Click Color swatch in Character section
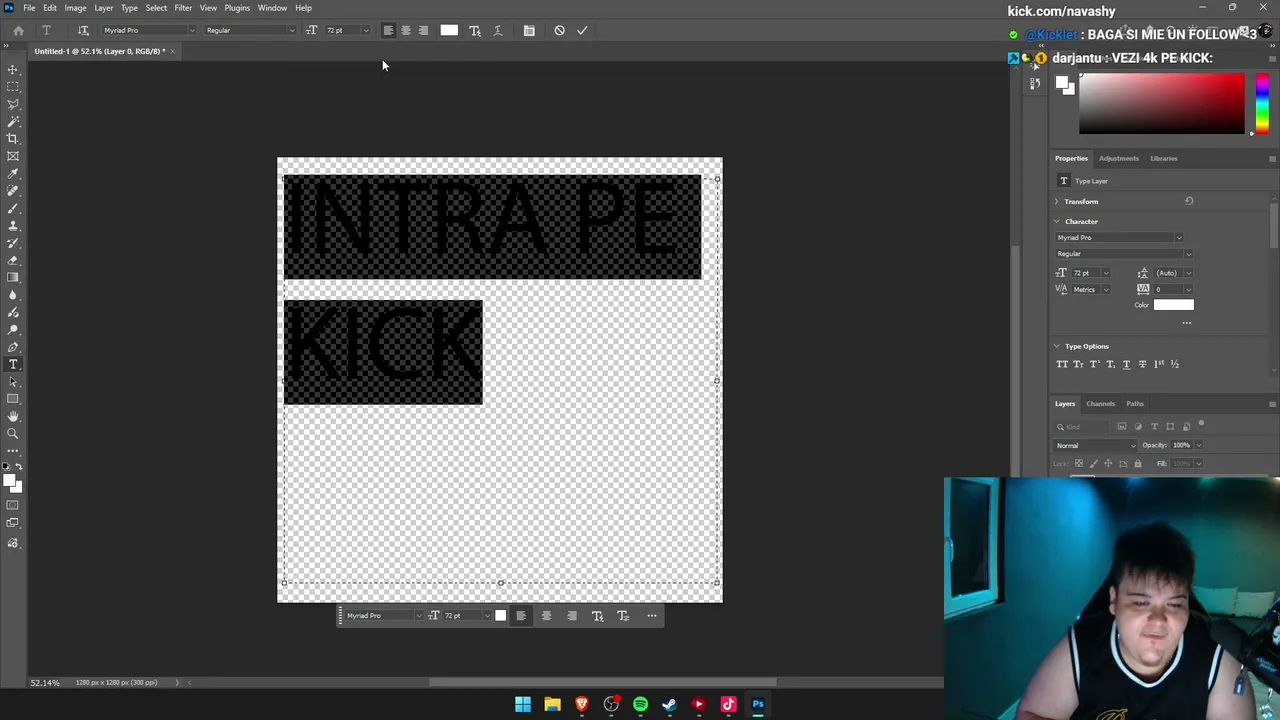The width and height of the screenshot is (1280, 720). pyautogui.click(x=1173, y=305)
